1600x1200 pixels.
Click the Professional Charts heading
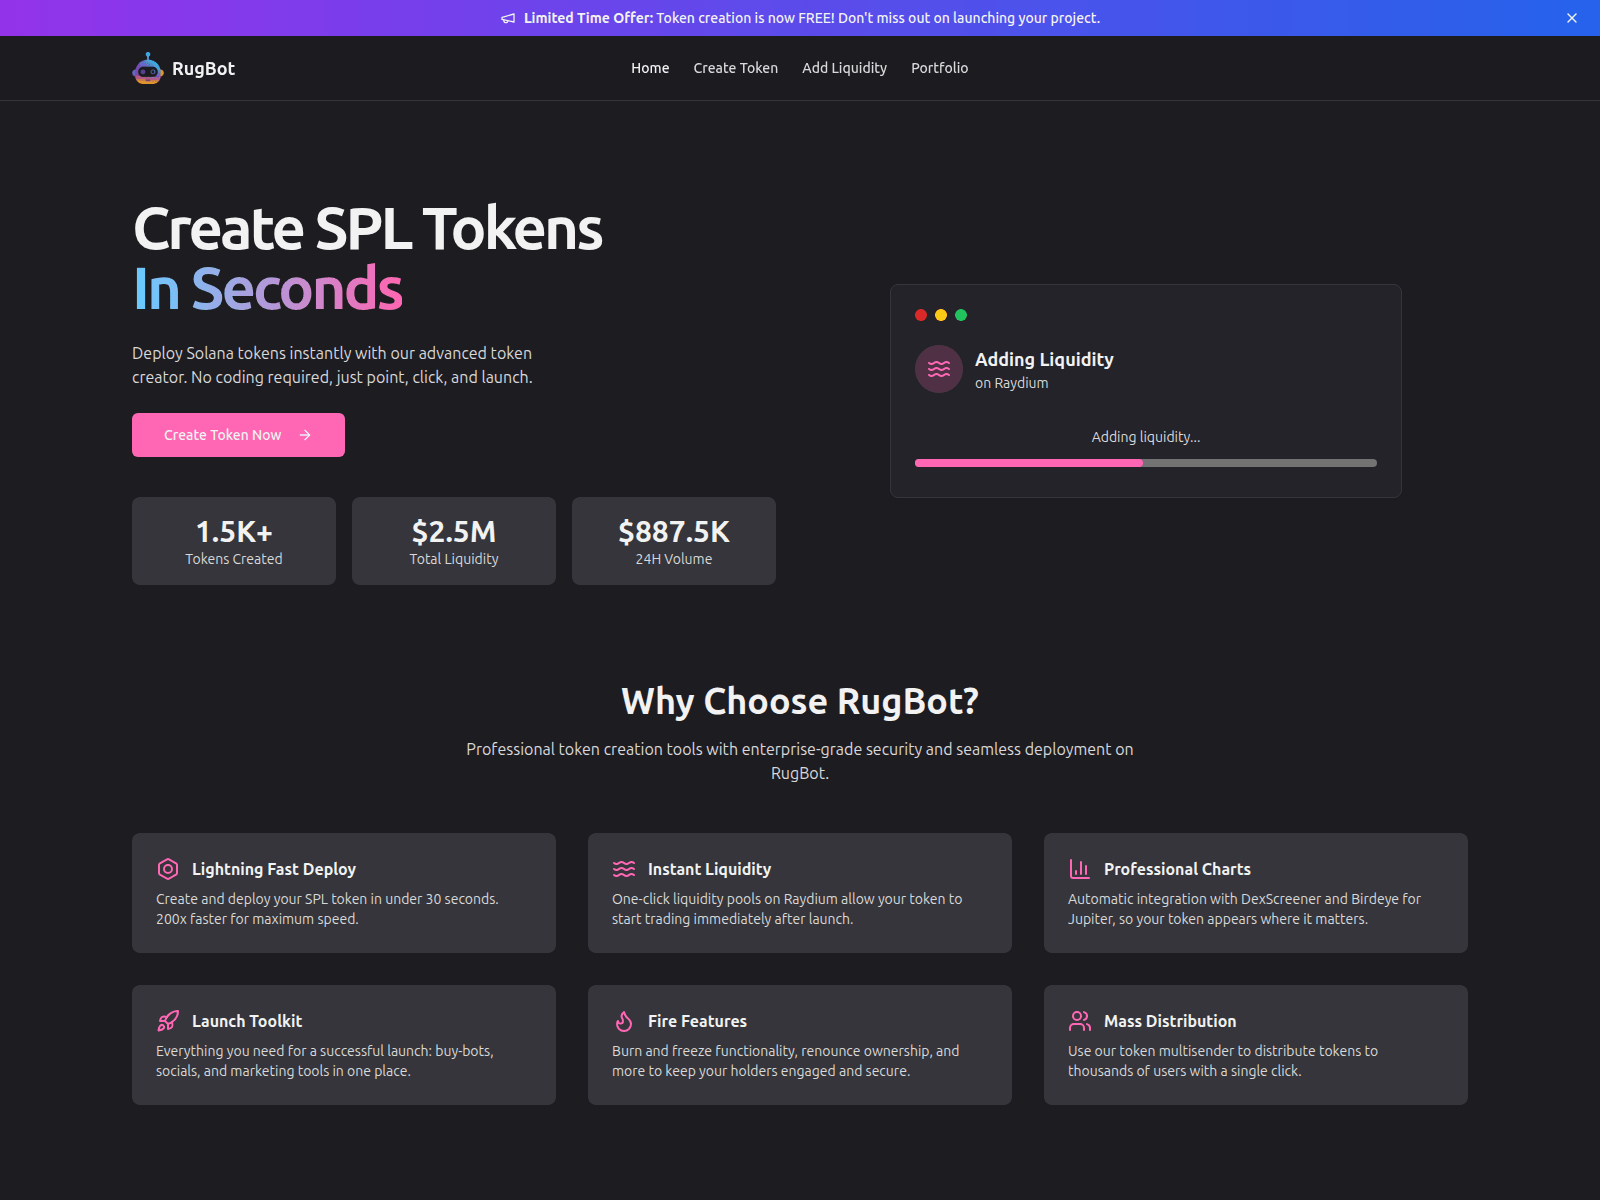1177,869
